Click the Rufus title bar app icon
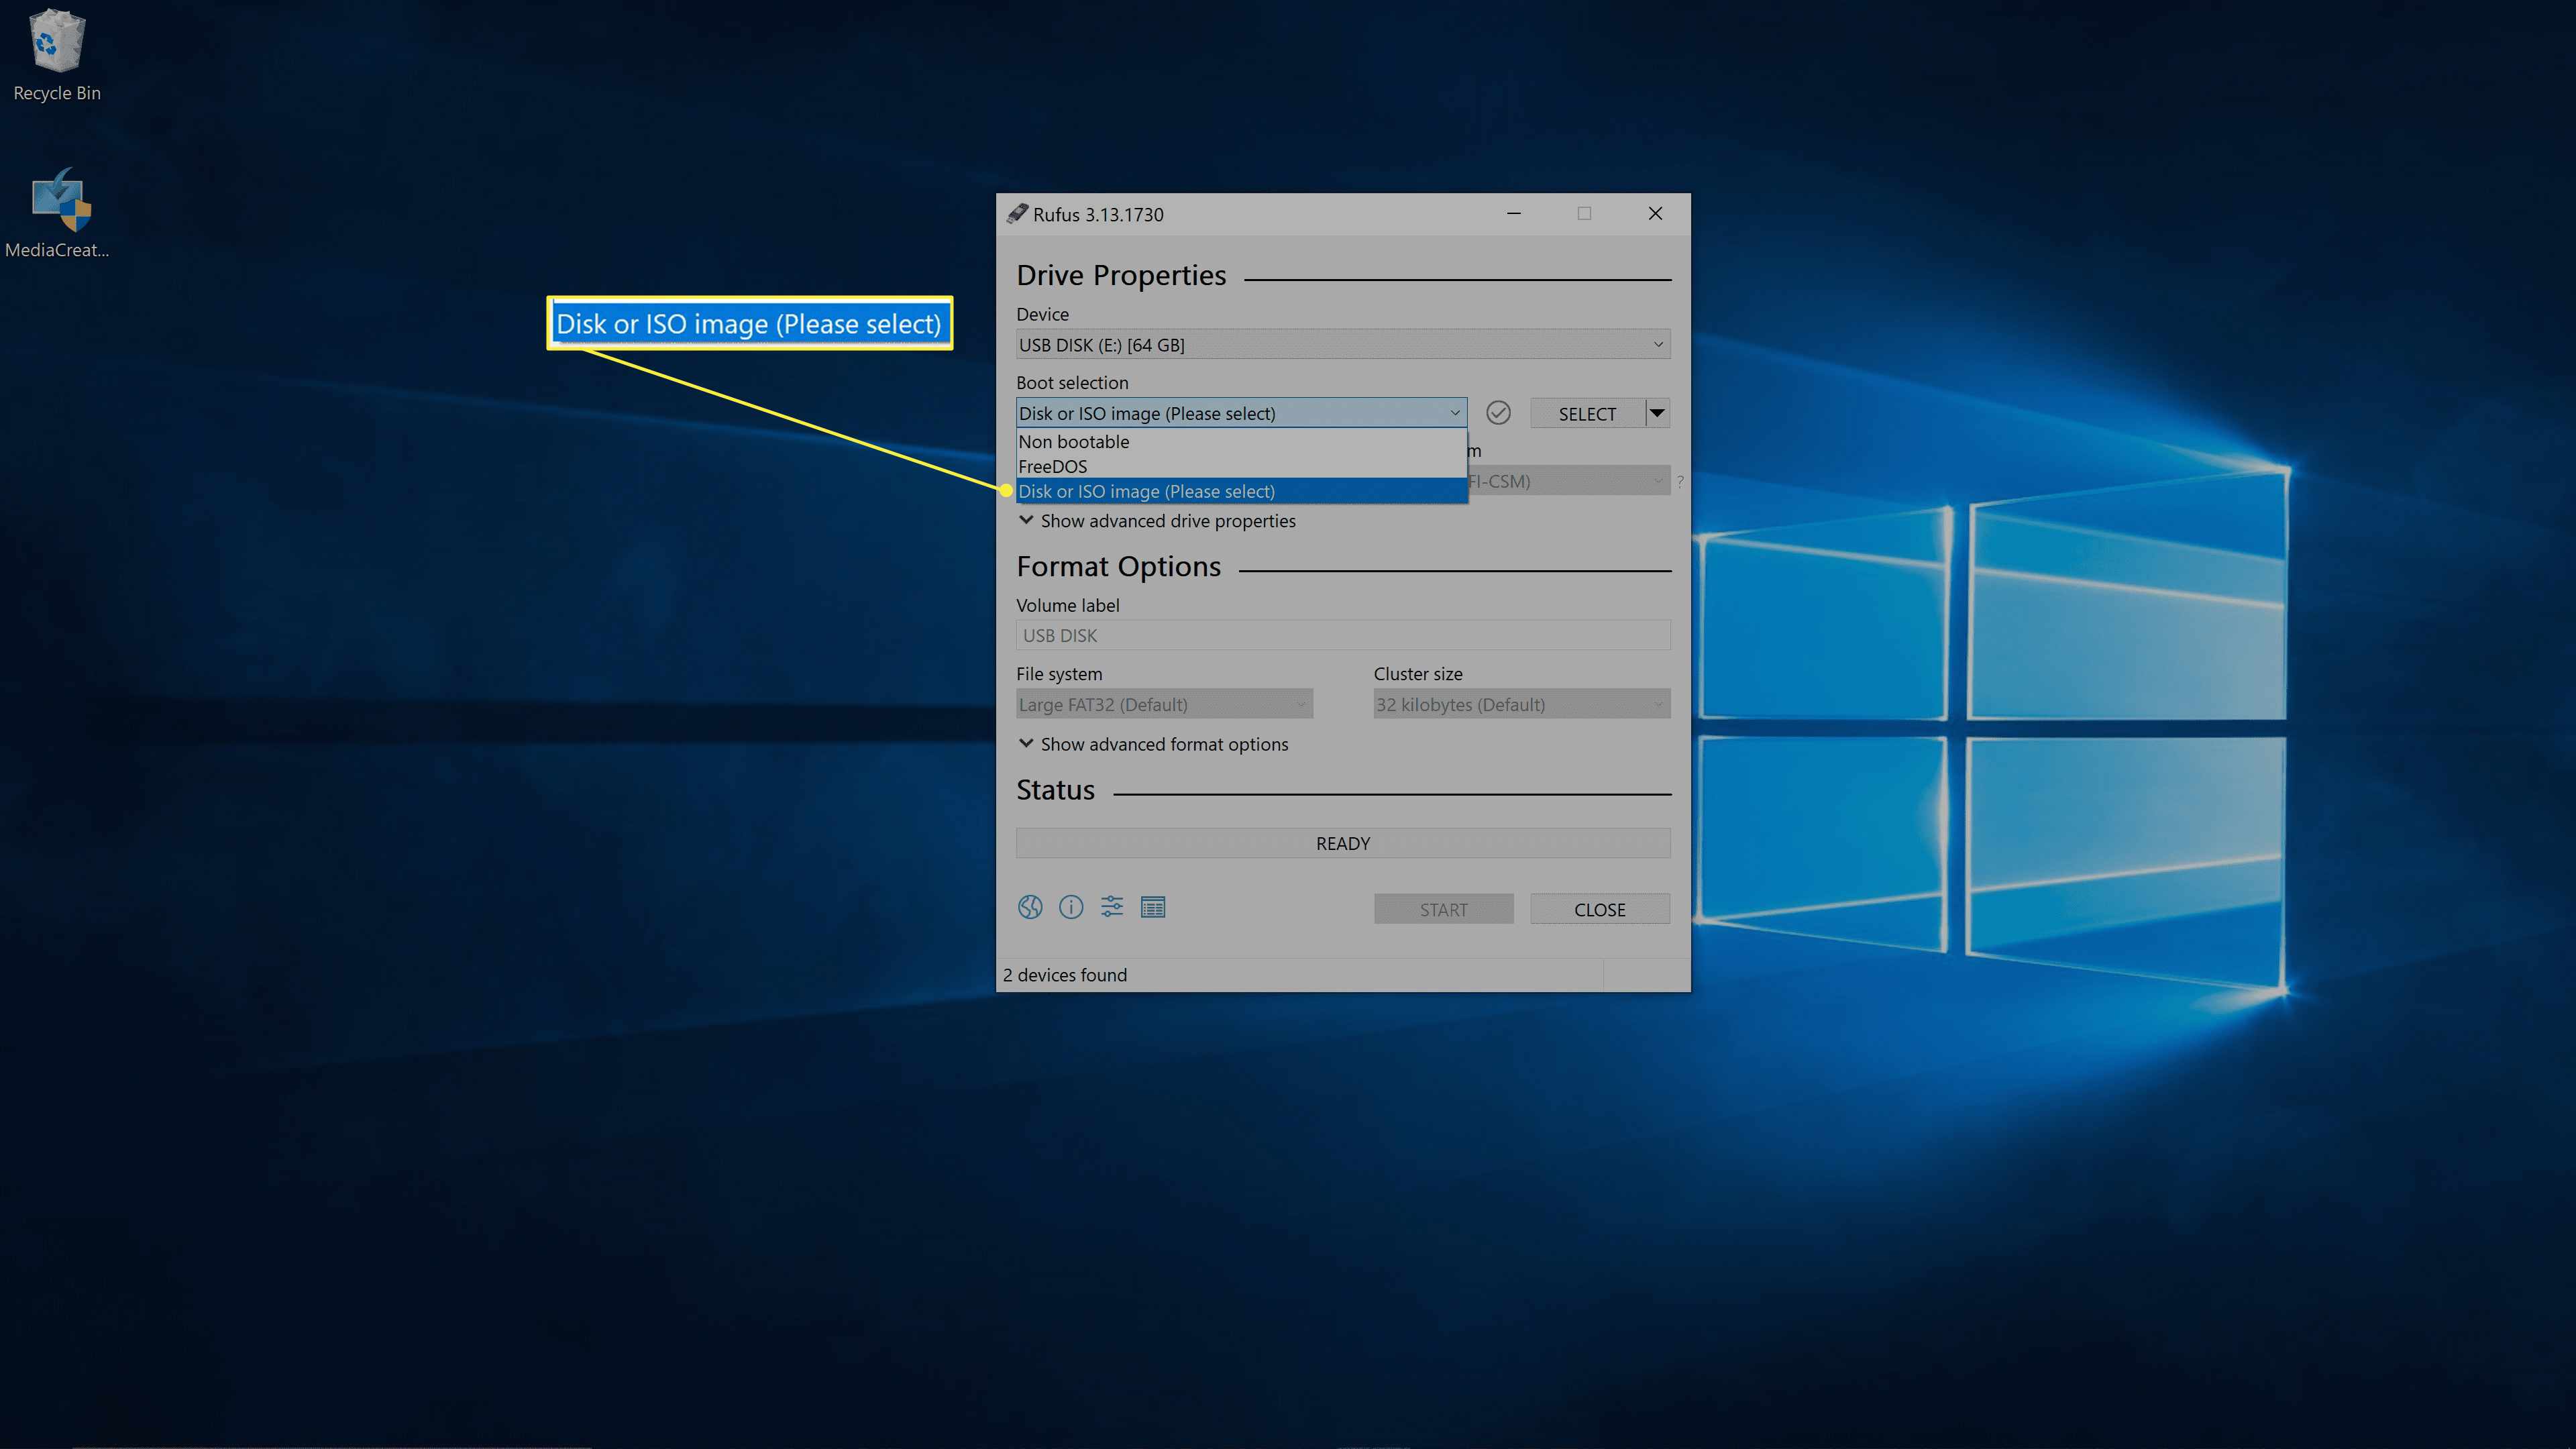The height and width of the screenshot is (1449, 2576). 1017,214
